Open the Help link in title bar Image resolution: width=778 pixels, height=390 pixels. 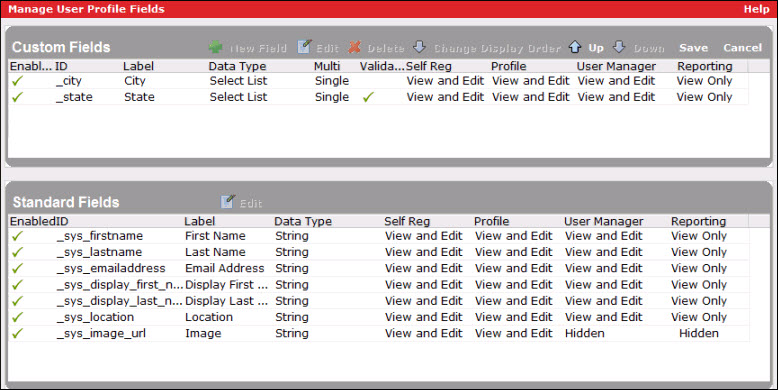[x=756, y=9]
